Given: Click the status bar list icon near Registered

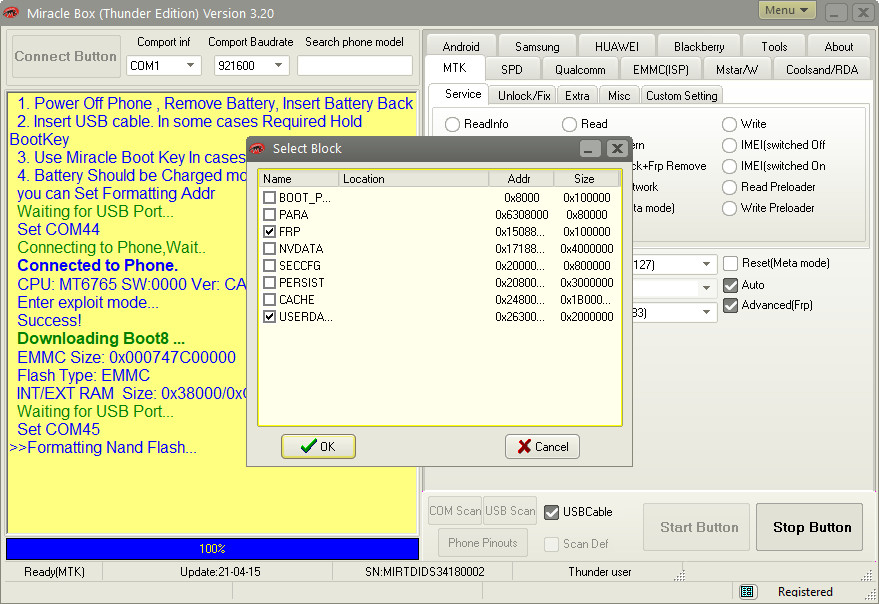Looking at the screenshot, I should click(x=747, y=592).
